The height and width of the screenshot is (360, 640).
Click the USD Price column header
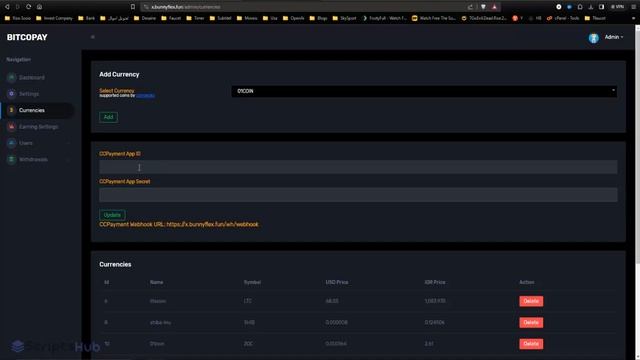[337, 282]
